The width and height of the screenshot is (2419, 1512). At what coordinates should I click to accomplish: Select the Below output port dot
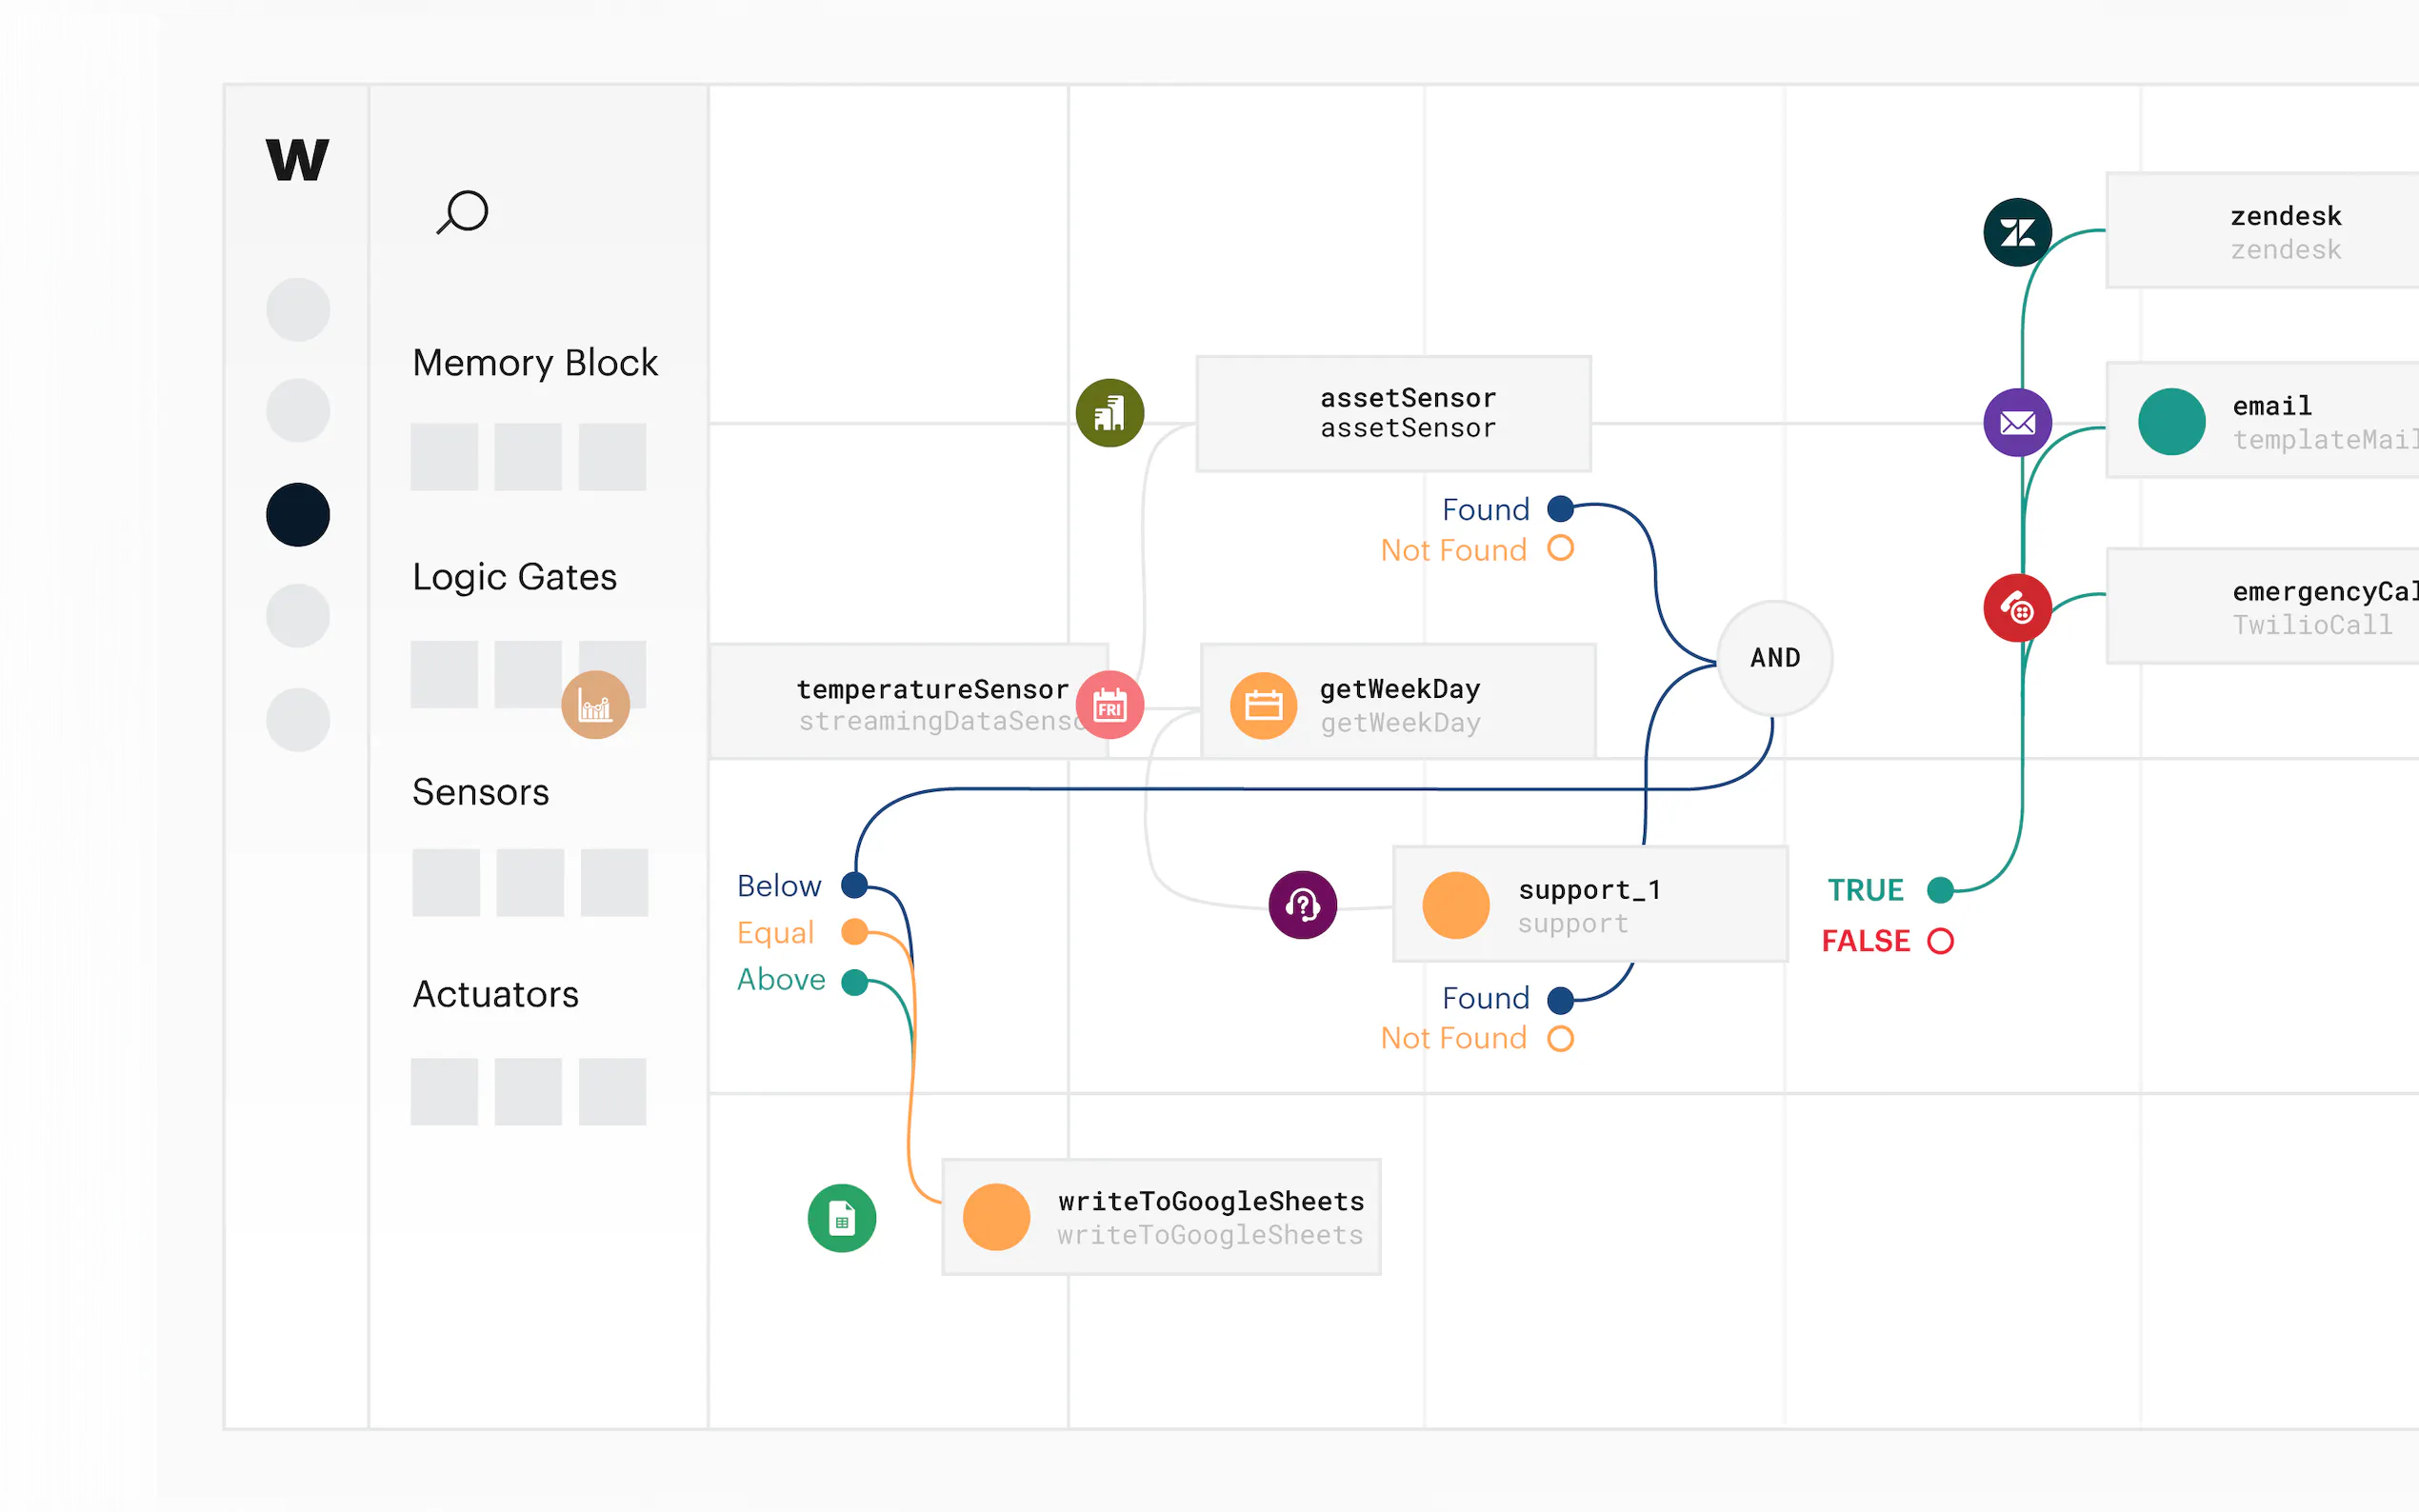tap(854, 885)
